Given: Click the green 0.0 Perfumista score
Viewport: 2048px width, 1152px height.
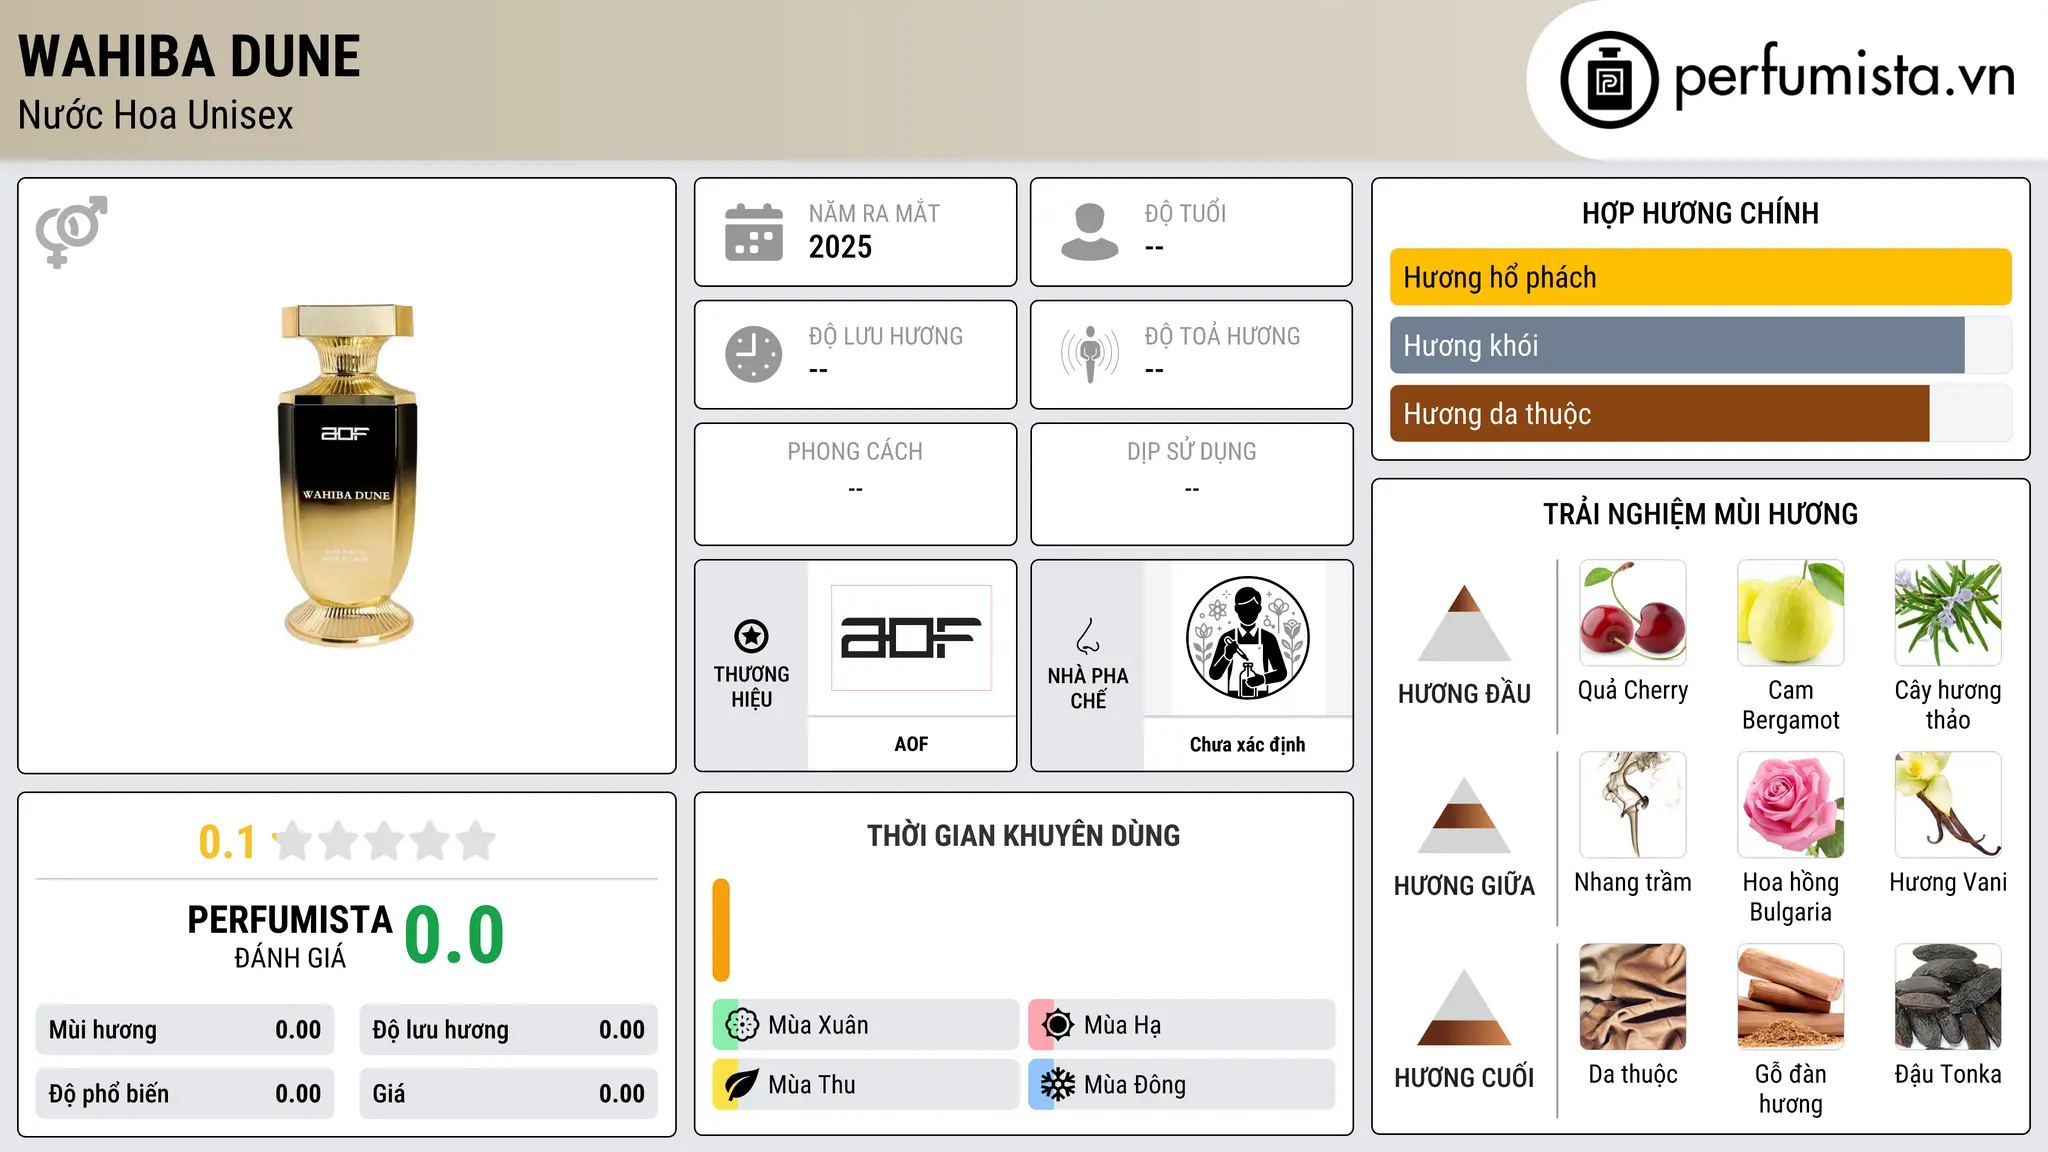Looking at the screenshot, I should [x=454, y=935].
